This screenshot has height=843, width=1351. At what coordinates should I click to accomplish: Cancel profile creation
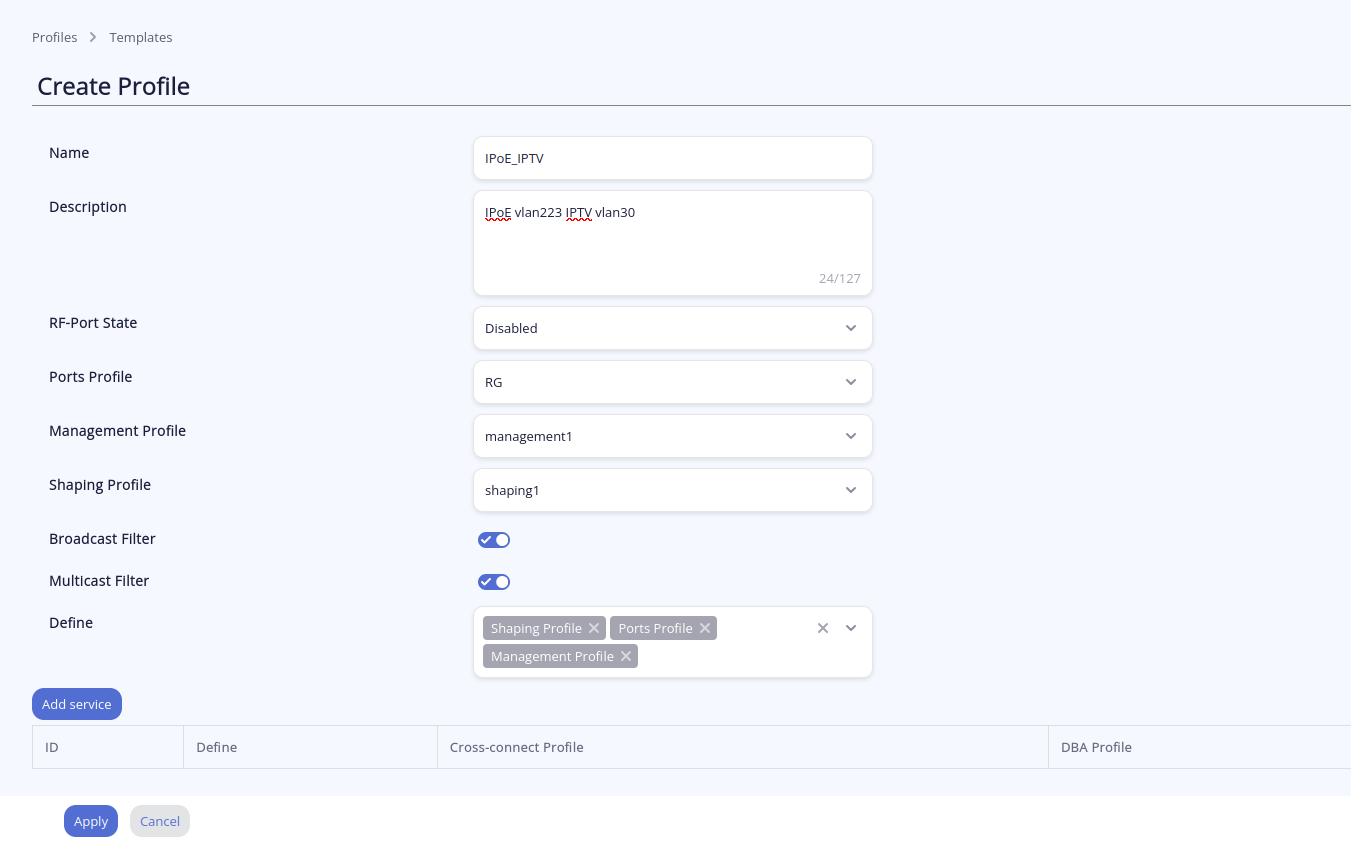160,821
